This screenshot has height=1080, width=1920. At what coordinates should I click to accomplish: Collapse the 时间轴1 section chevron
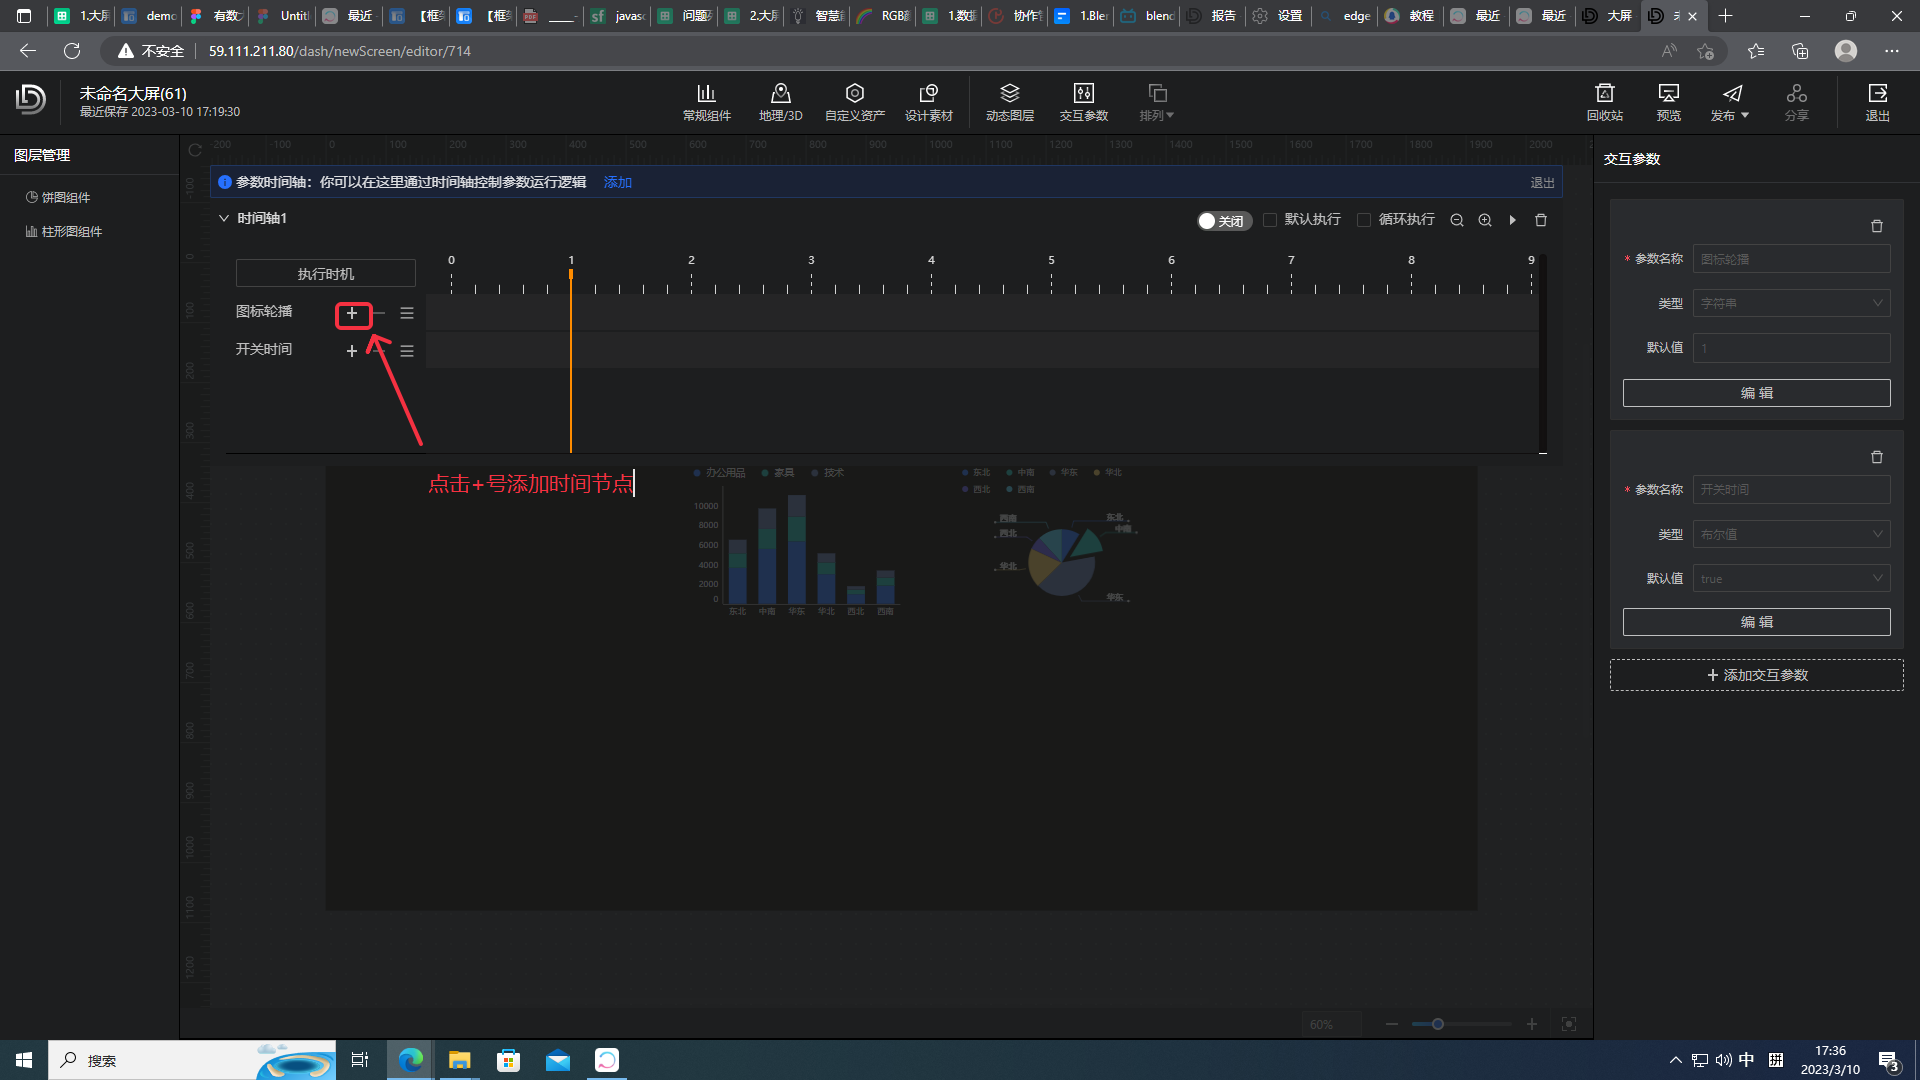click(224, 218)
